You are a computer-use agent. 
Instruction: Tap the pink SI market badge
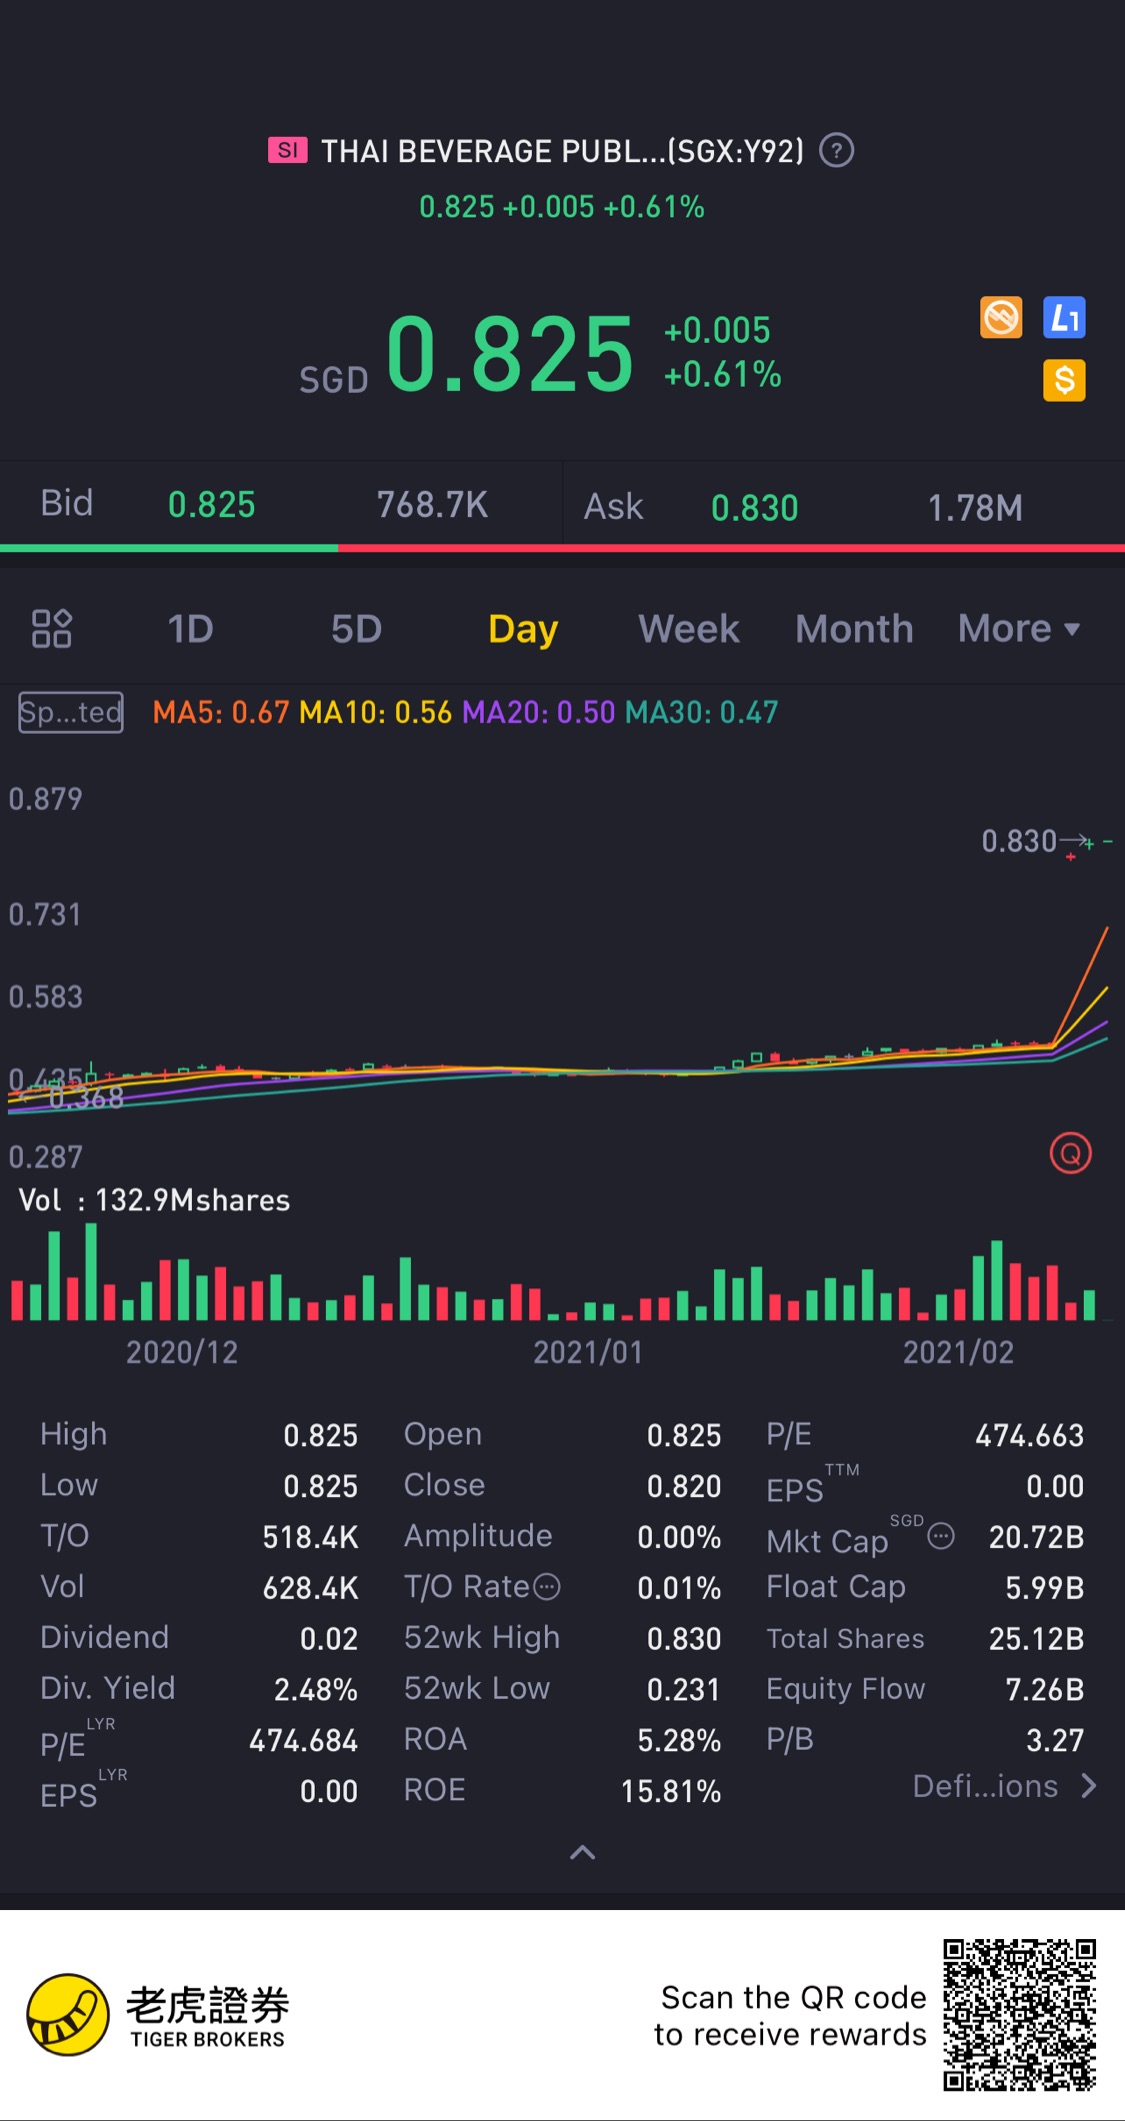(x=287, y=150)
